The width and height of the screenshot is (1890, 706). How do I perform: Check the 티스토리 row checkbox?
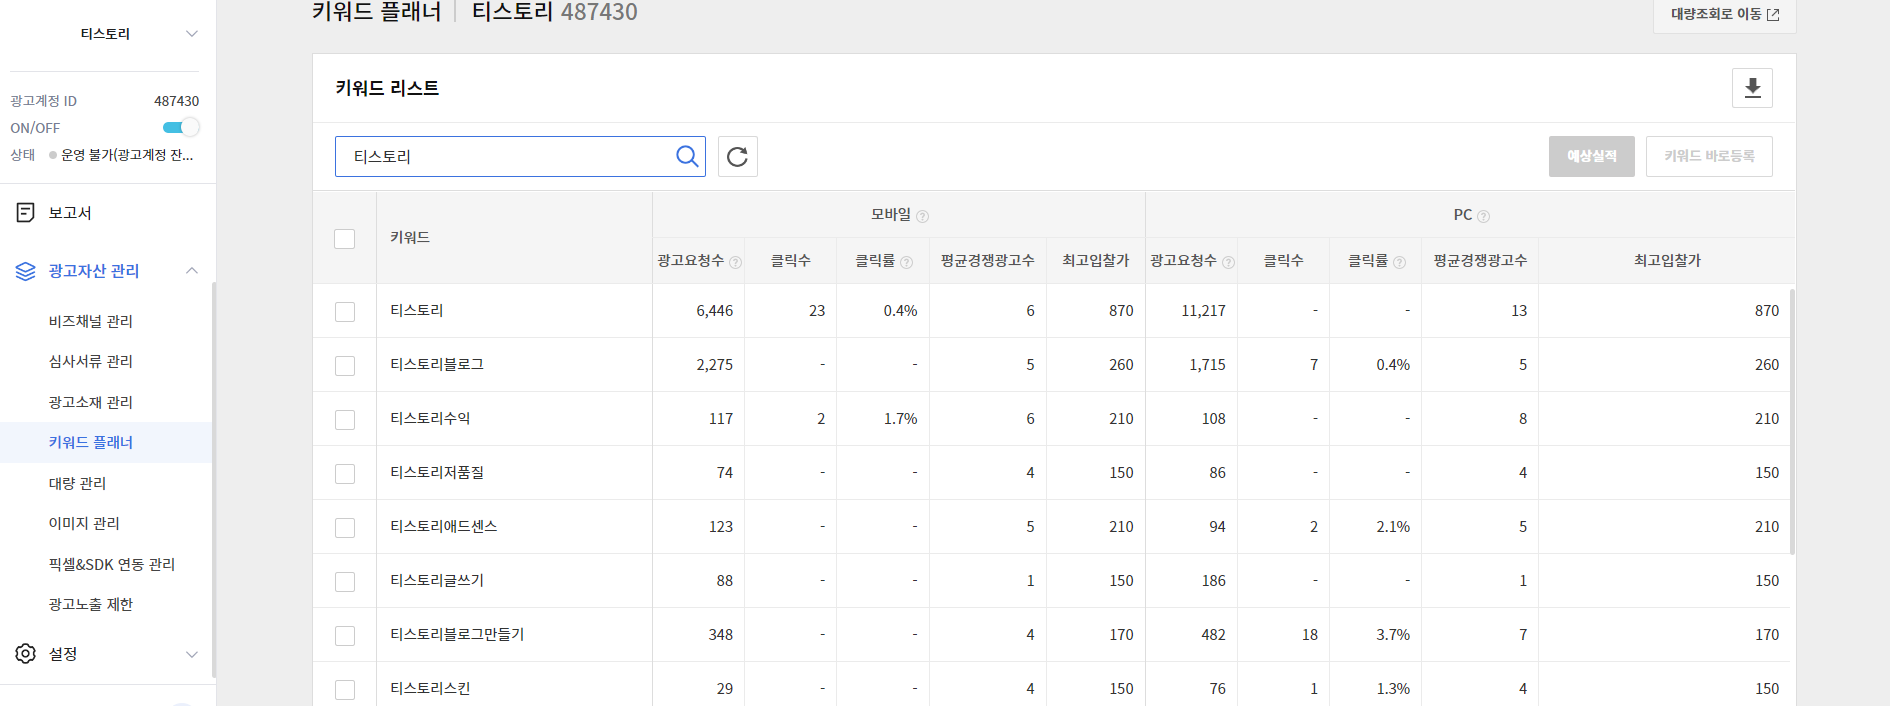pyautogui.click(x=345, y=312)
